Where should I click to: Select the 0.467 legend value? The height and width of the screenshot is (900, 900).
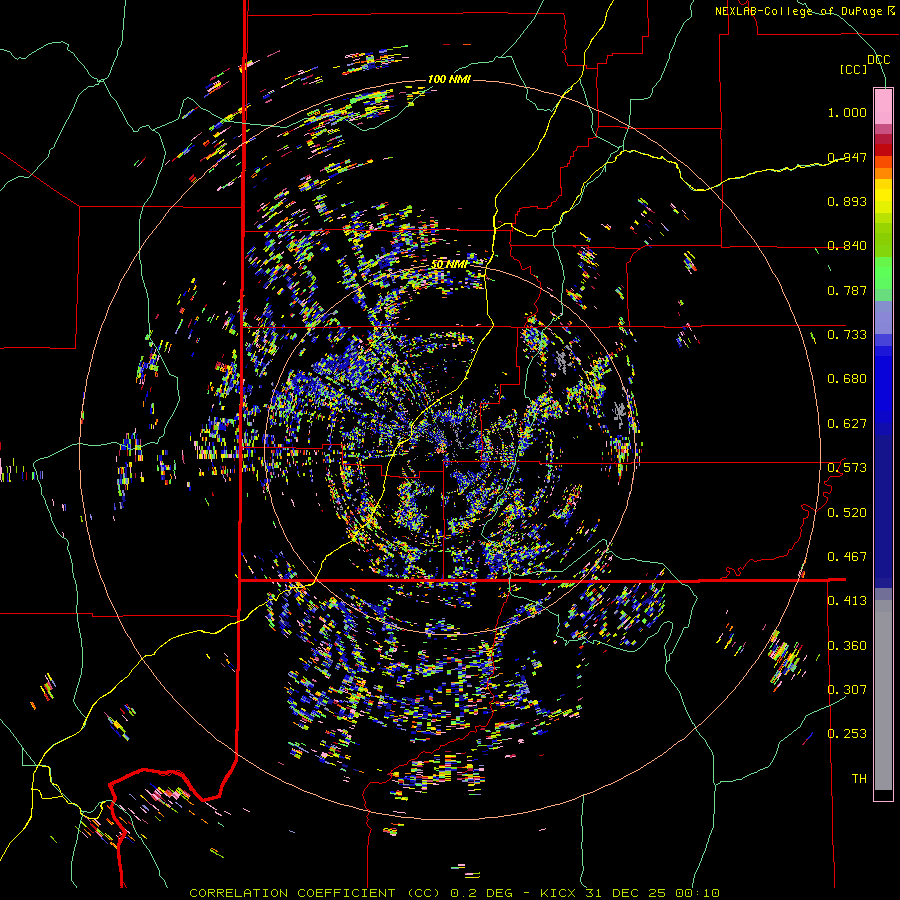[x=847, y=557]
